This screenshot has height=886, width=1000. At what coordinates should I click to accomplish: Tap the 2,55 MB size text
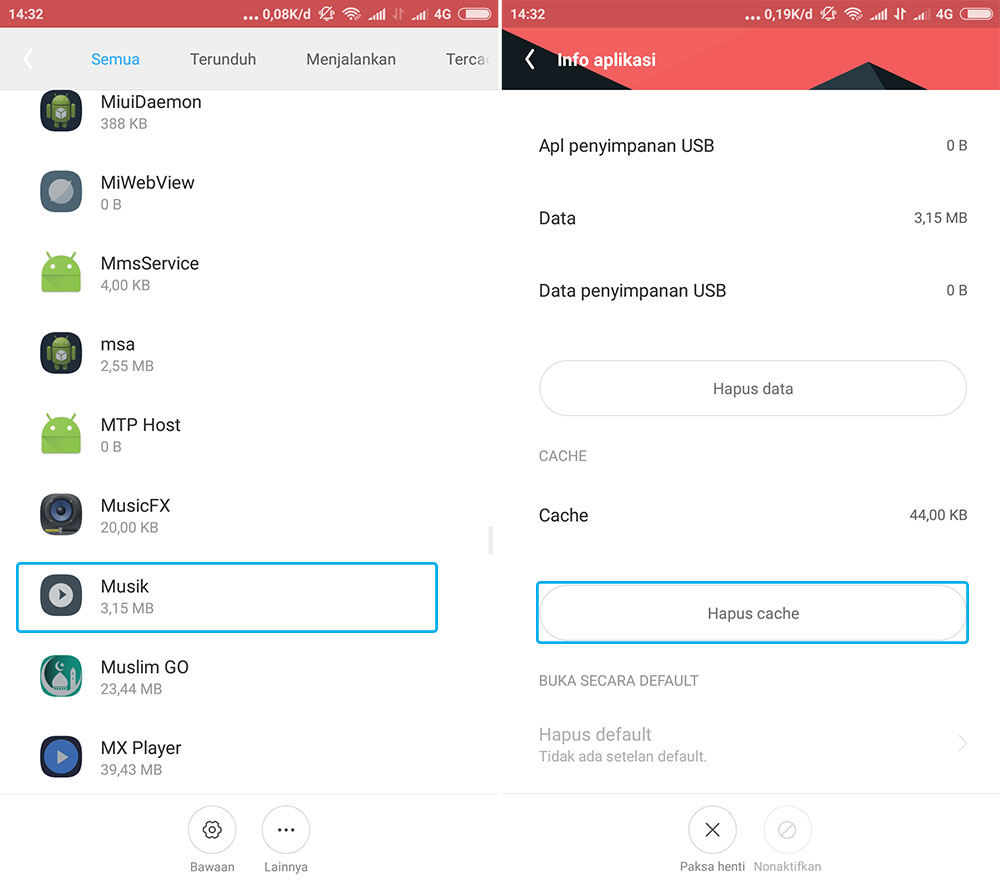[127, 366]
